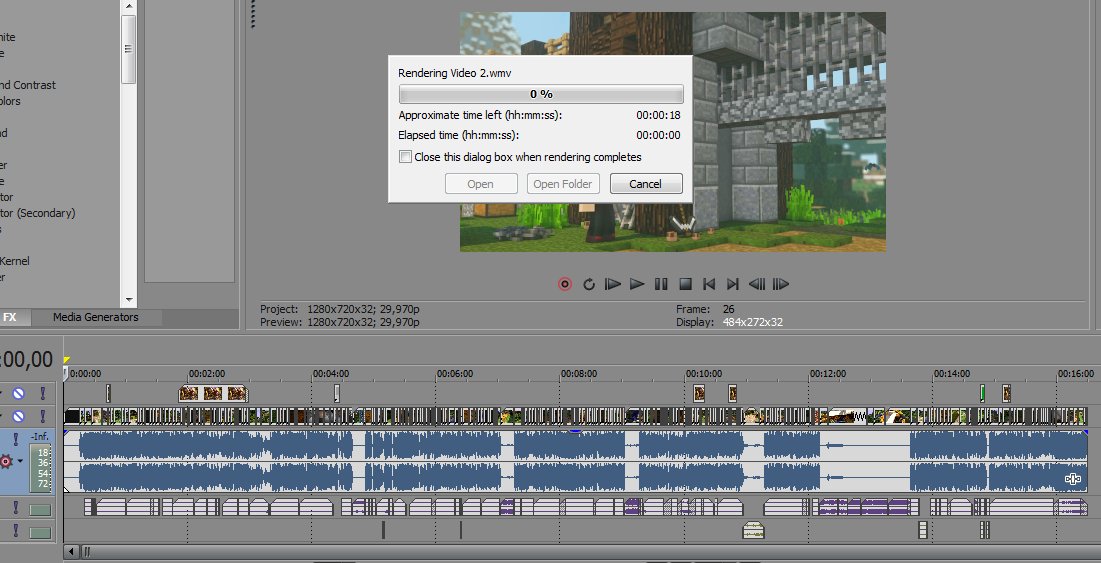The height and width of the screenshot is (563, 1101).
Task: Click the 0 % rendering progress bar
Action: (541, 94)
